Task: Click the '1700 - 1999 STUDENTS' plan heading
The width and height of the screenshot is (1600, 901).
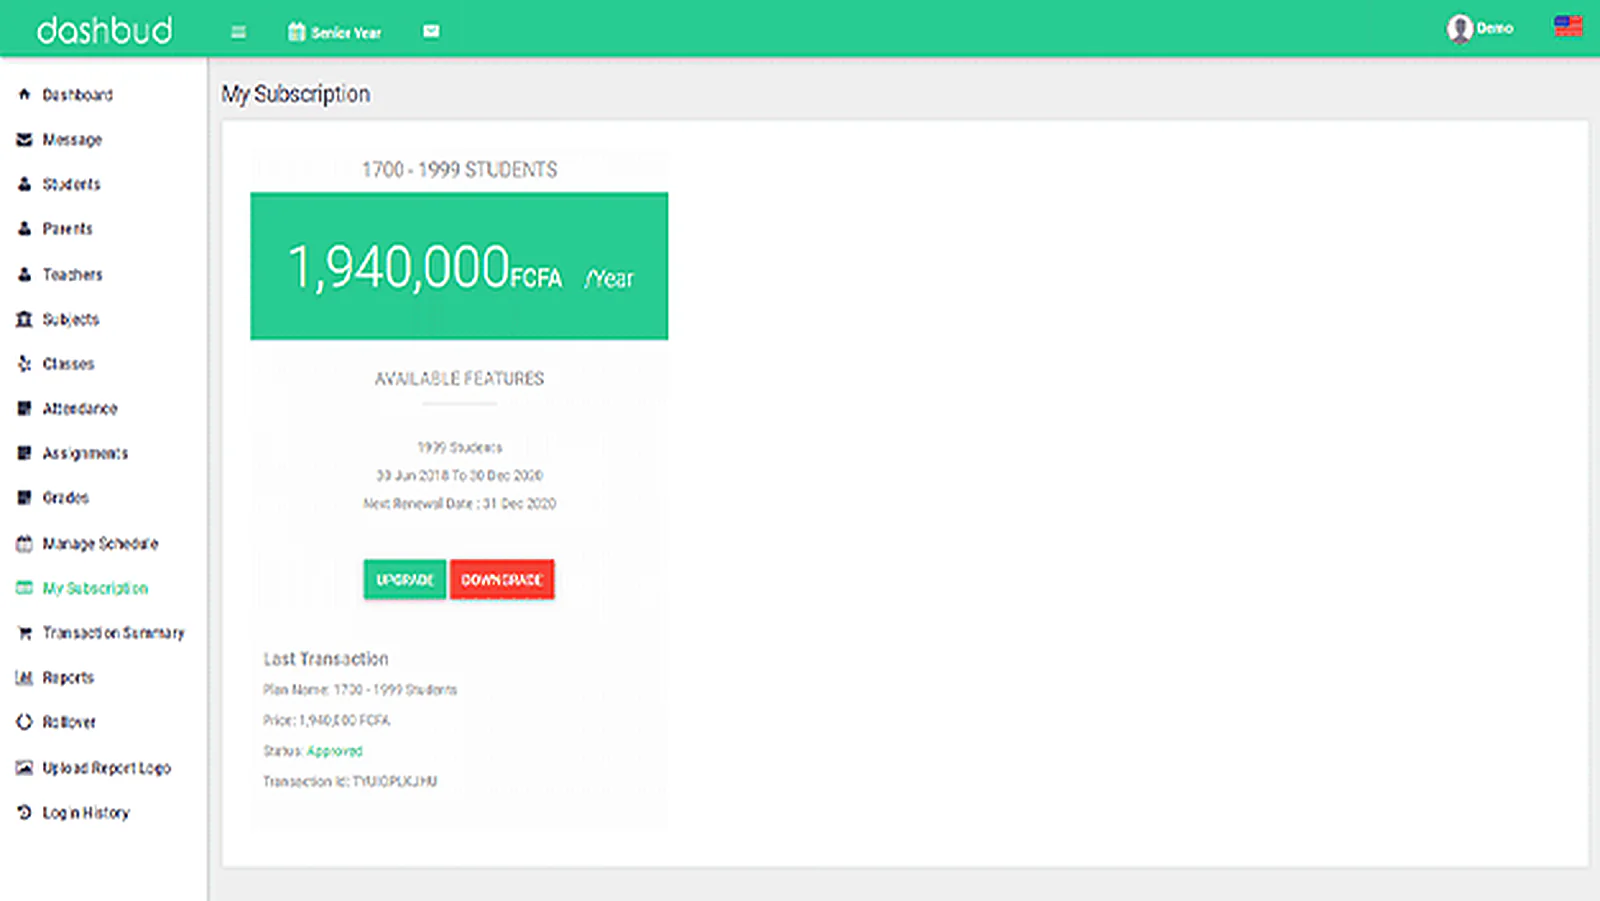Action: click(x=459, y=169)
